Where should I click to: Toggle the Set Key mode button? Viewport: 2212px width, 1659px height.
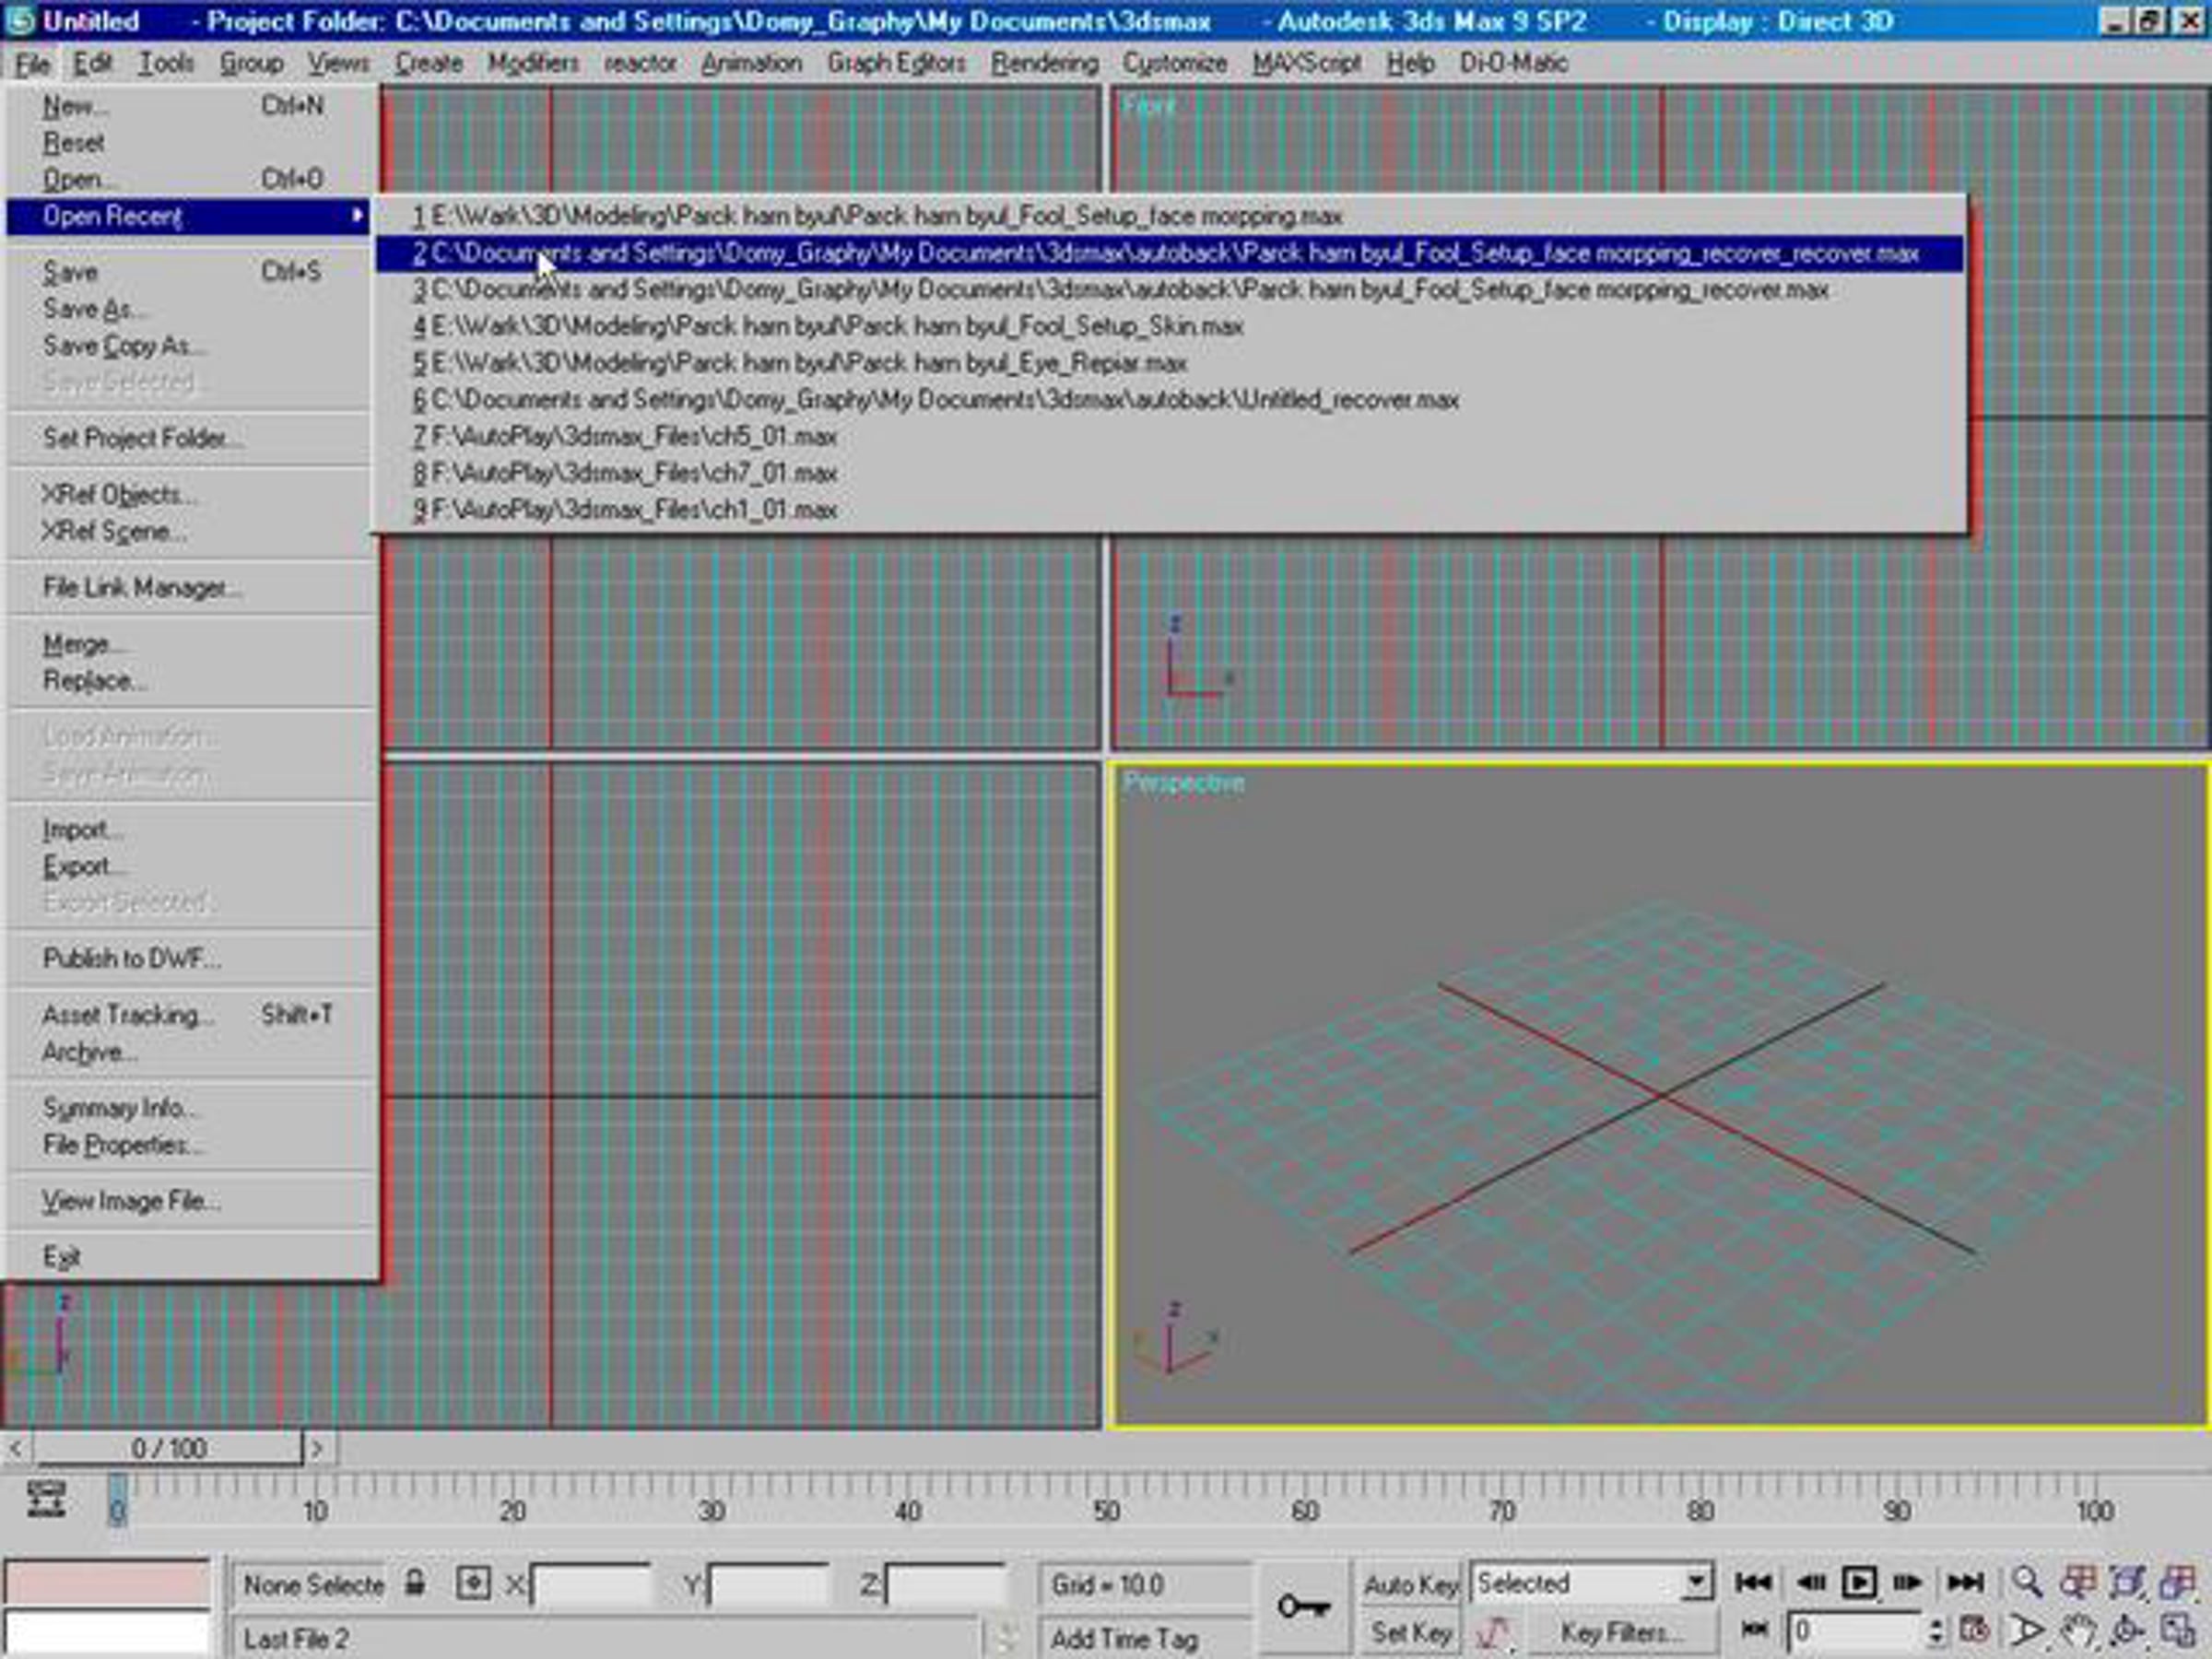[1410, 1633]
